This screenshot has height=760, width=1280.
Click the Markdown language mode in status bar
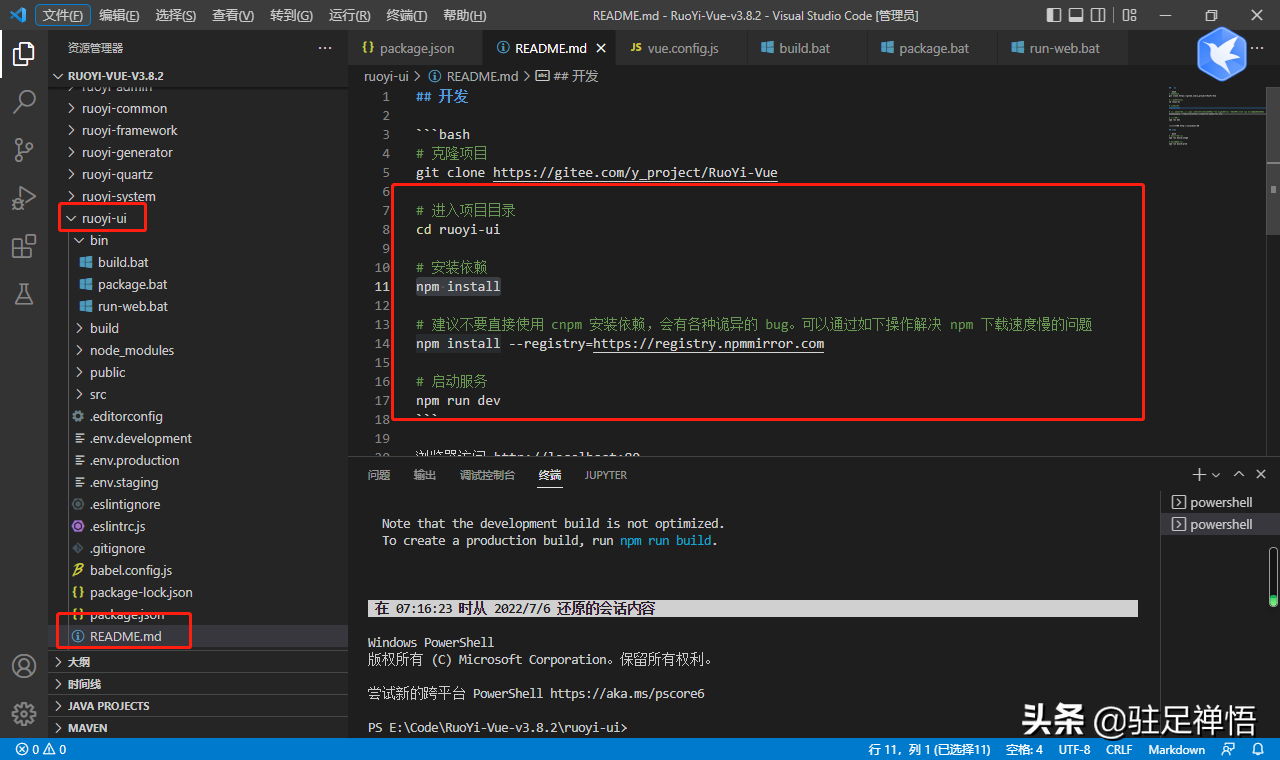point(1176,749)
